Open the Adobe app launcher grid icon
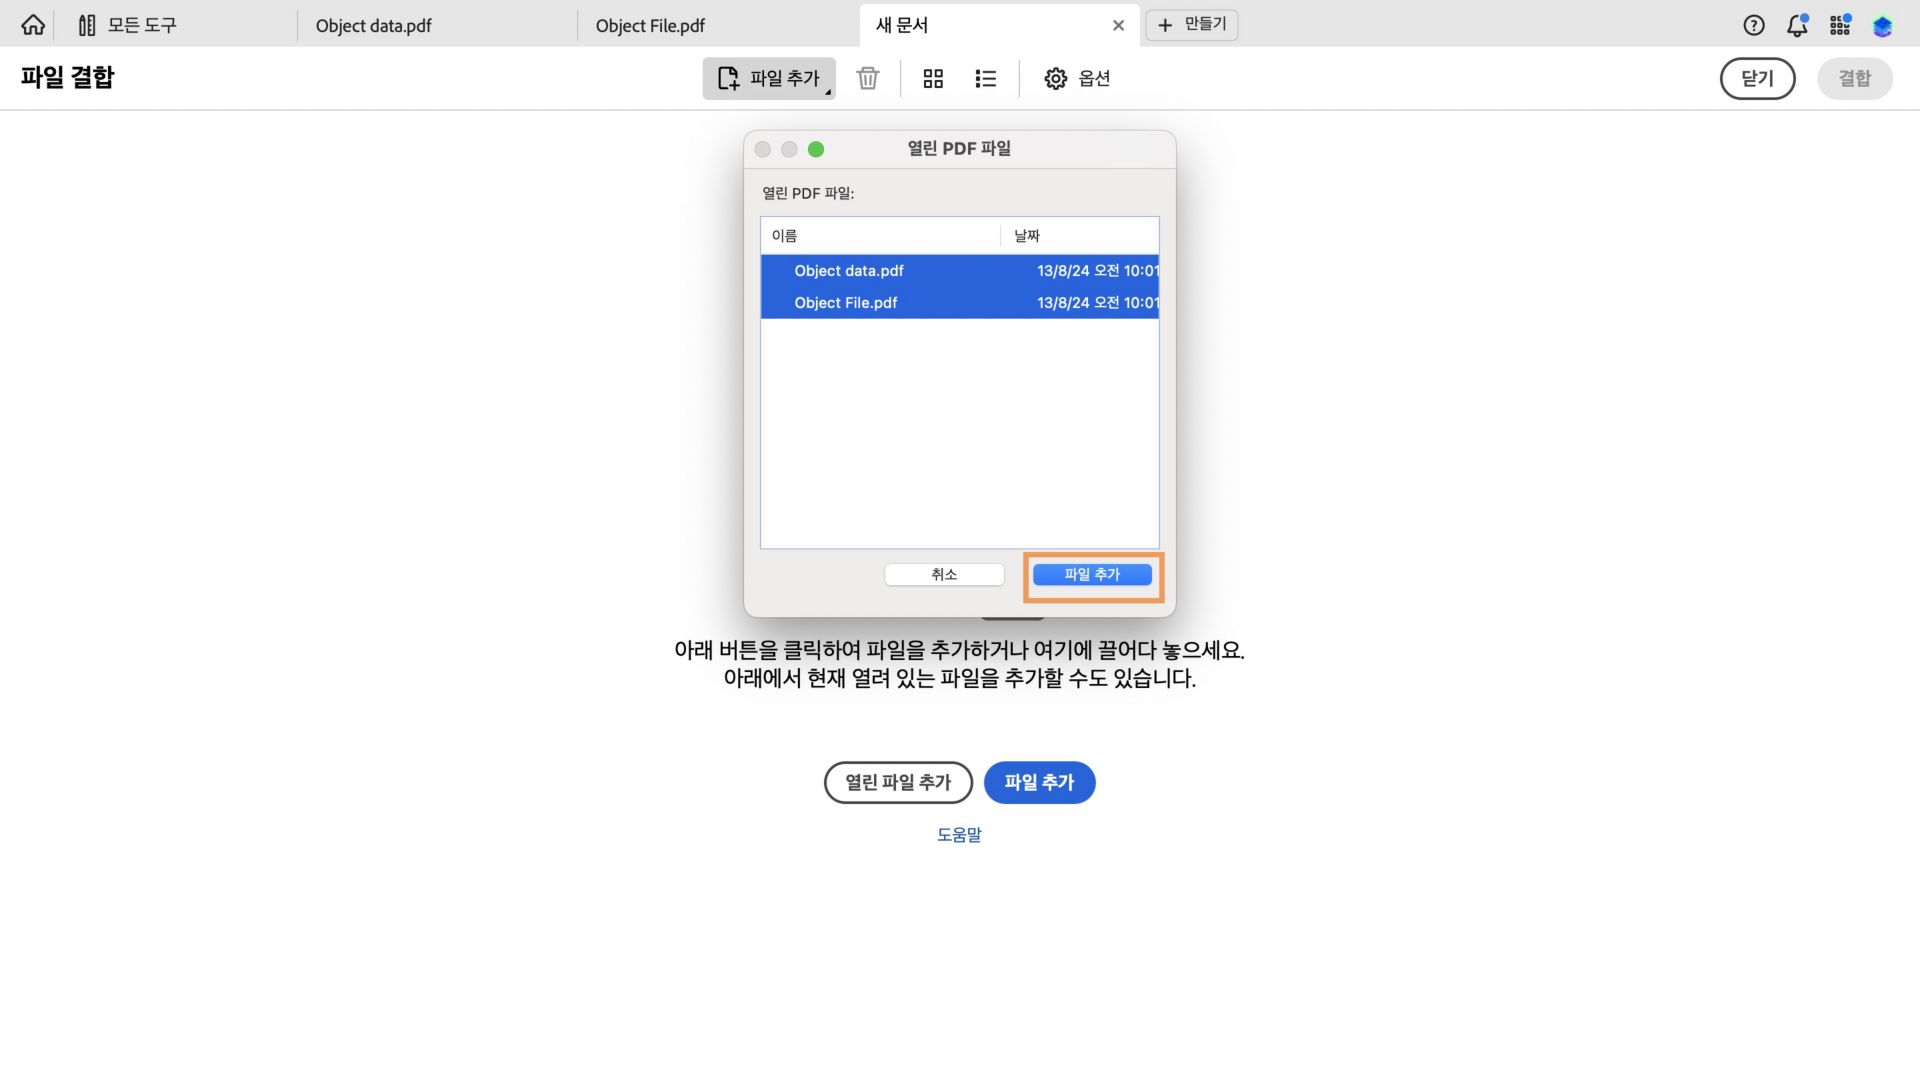Viewport: 1920px width, 1076px height. pyautogui.click(x=1839, y=25)
